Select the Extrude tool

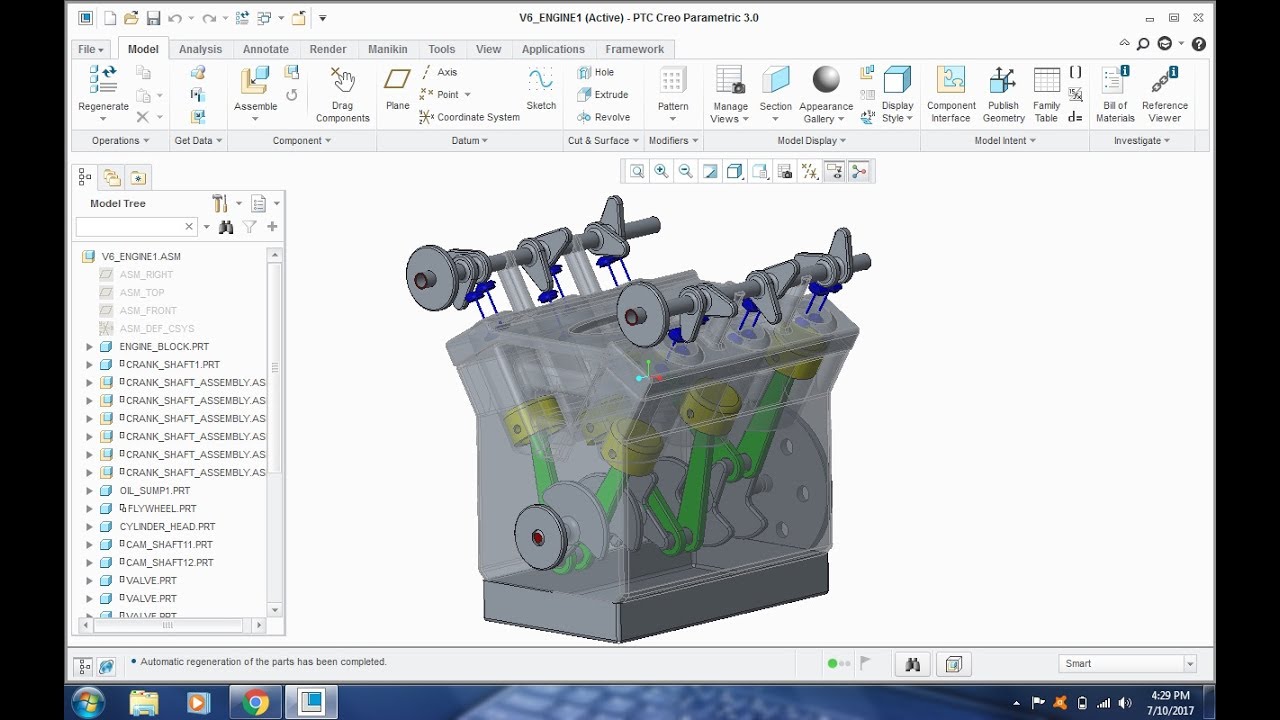602,95
